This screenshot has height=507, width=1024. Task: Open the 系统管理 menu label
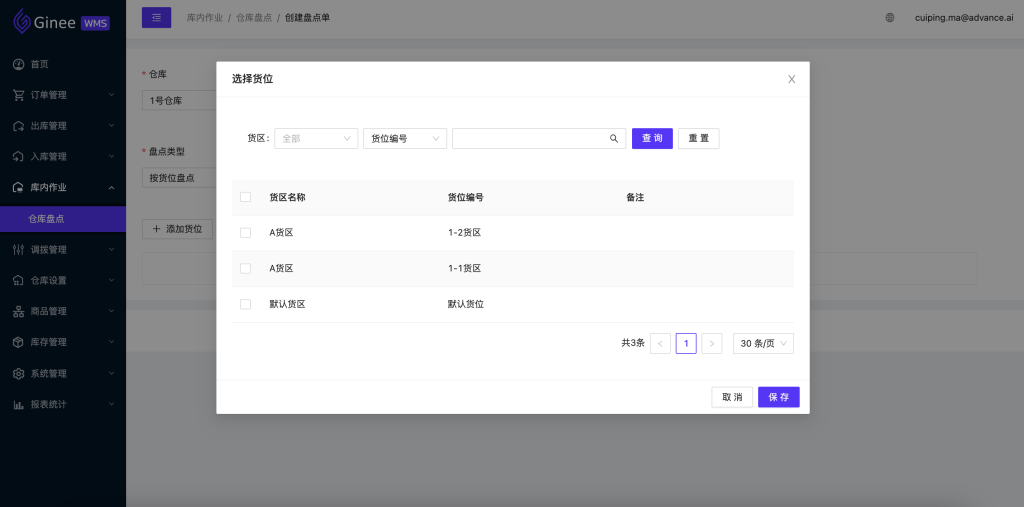[x=48, y=373]
